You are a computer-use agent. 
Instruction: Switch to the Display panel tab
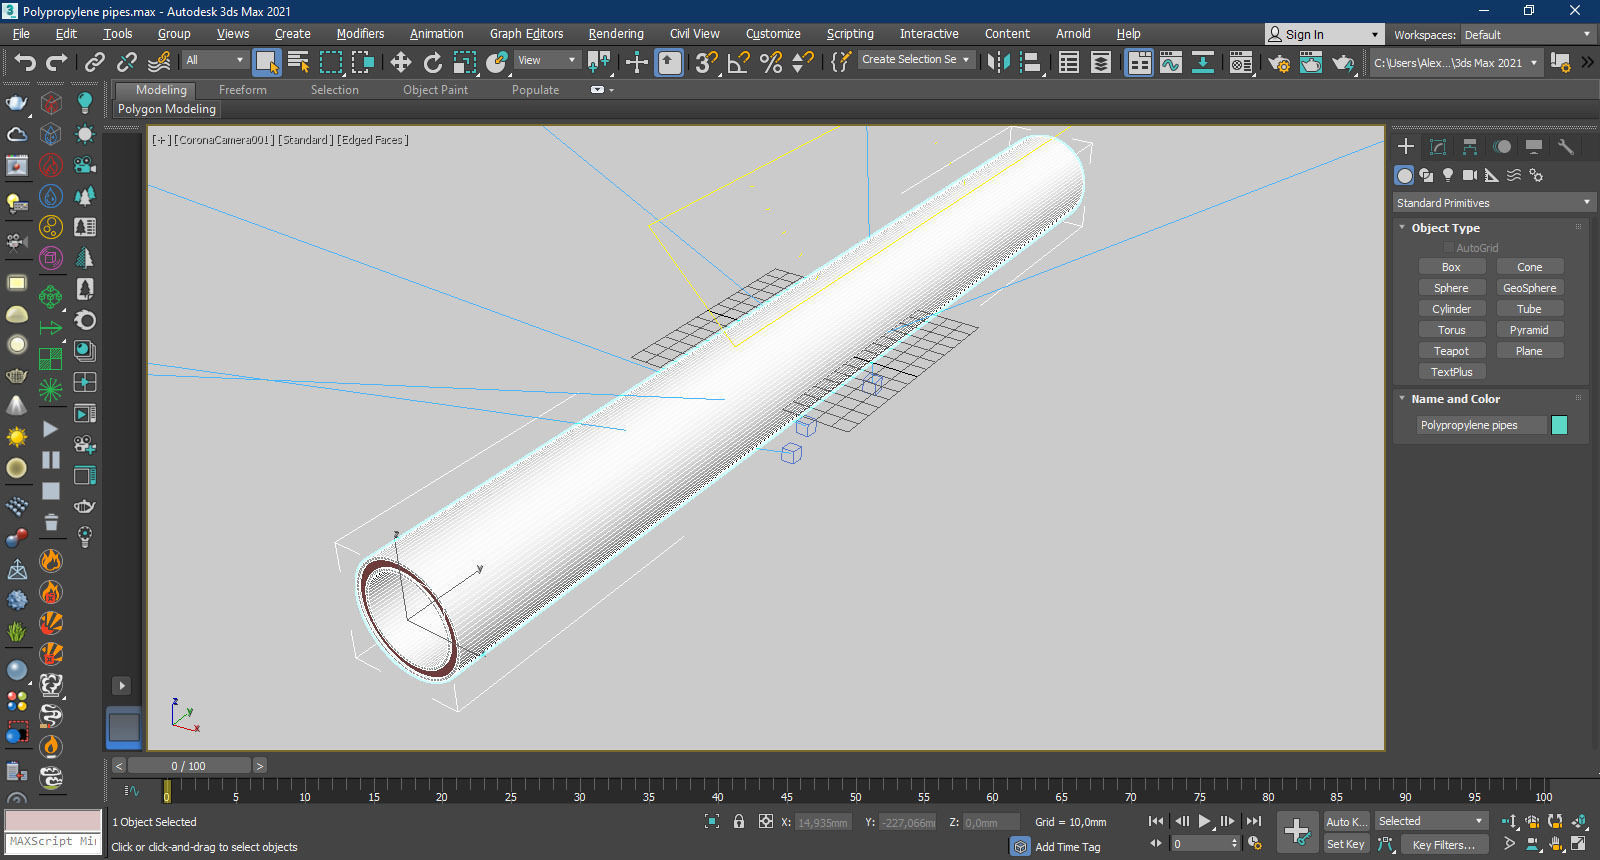[x=1534, y=147]
